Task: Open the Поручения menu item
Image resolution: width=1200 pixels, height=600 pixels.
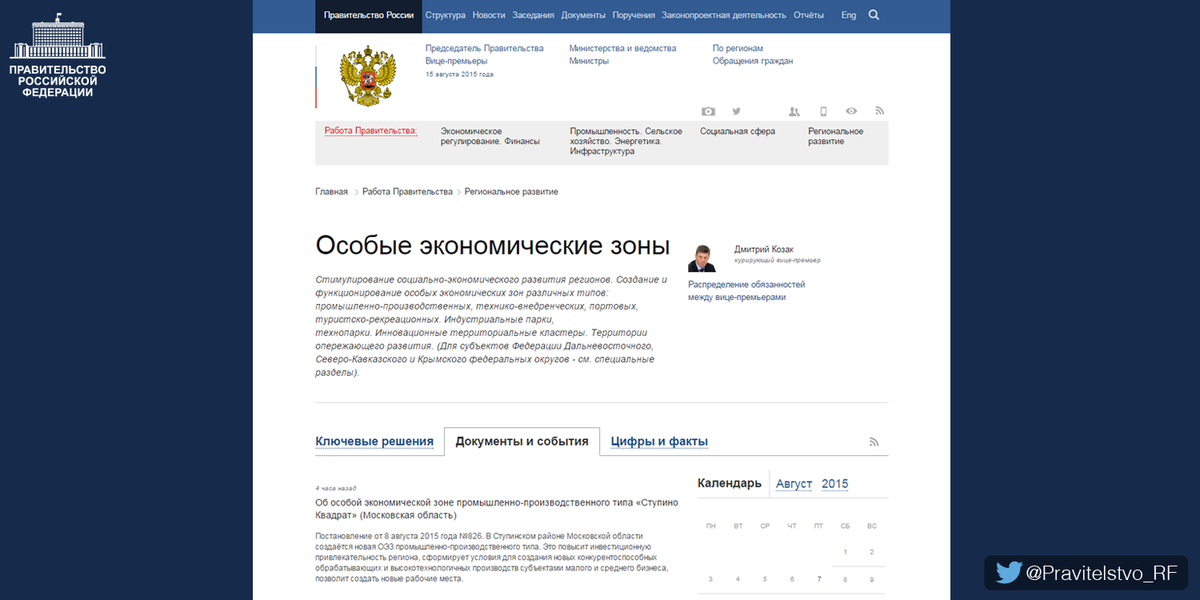Action: coord(634,16)
